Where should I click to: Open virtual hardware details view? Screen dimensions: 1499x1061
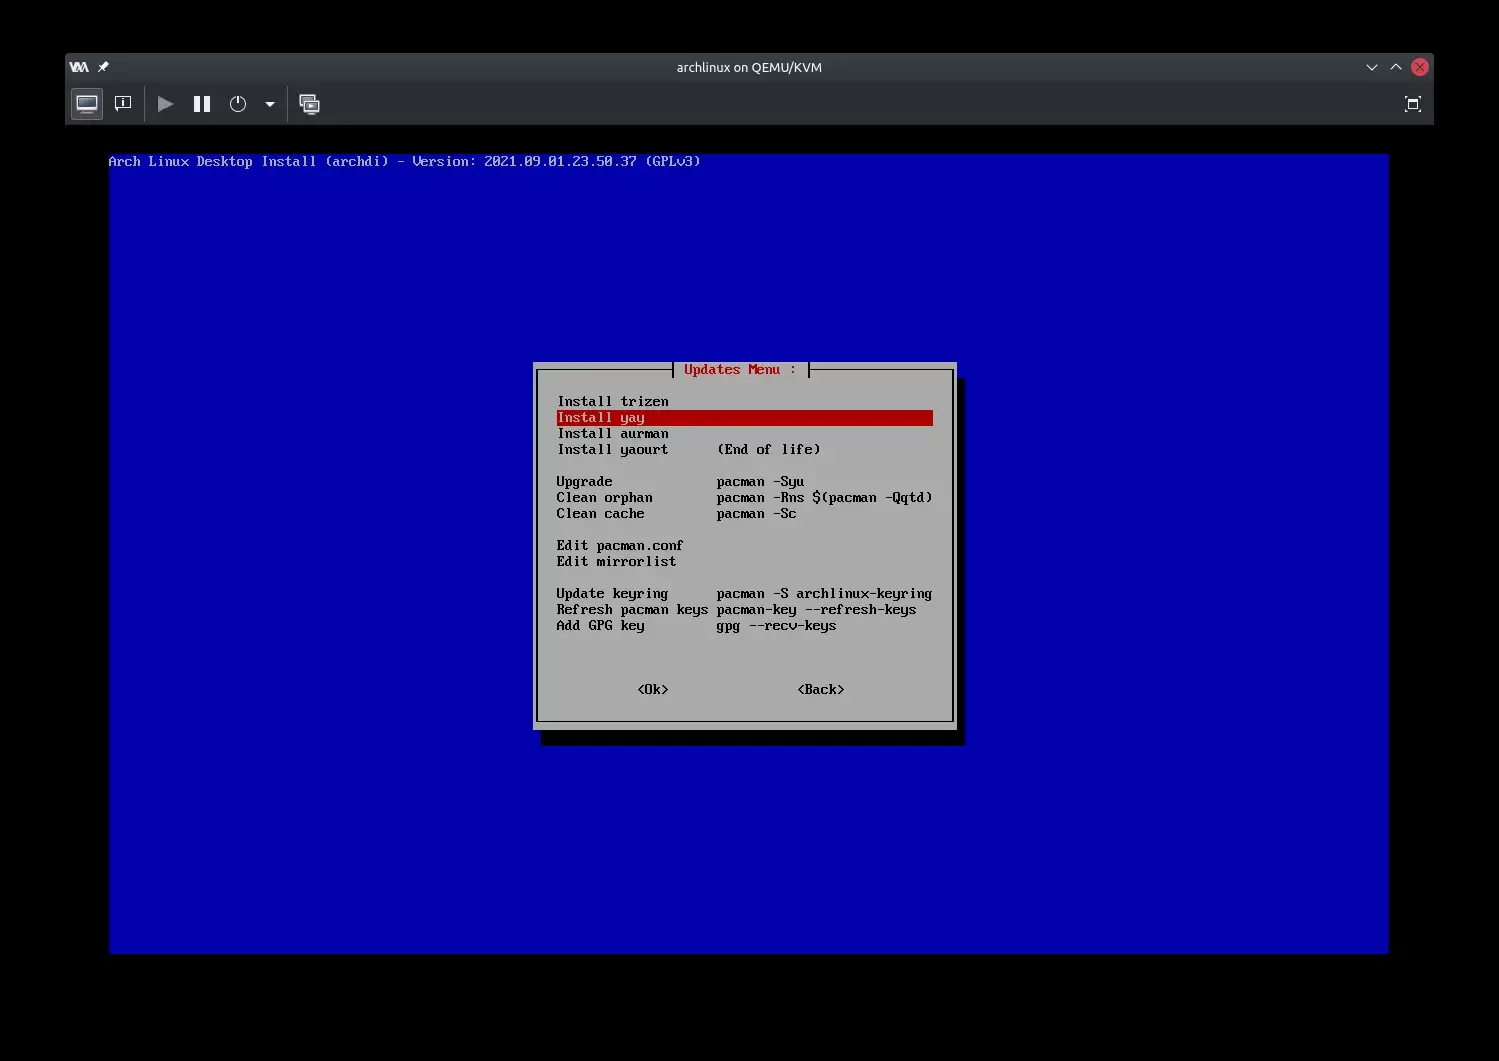[123, 104]
